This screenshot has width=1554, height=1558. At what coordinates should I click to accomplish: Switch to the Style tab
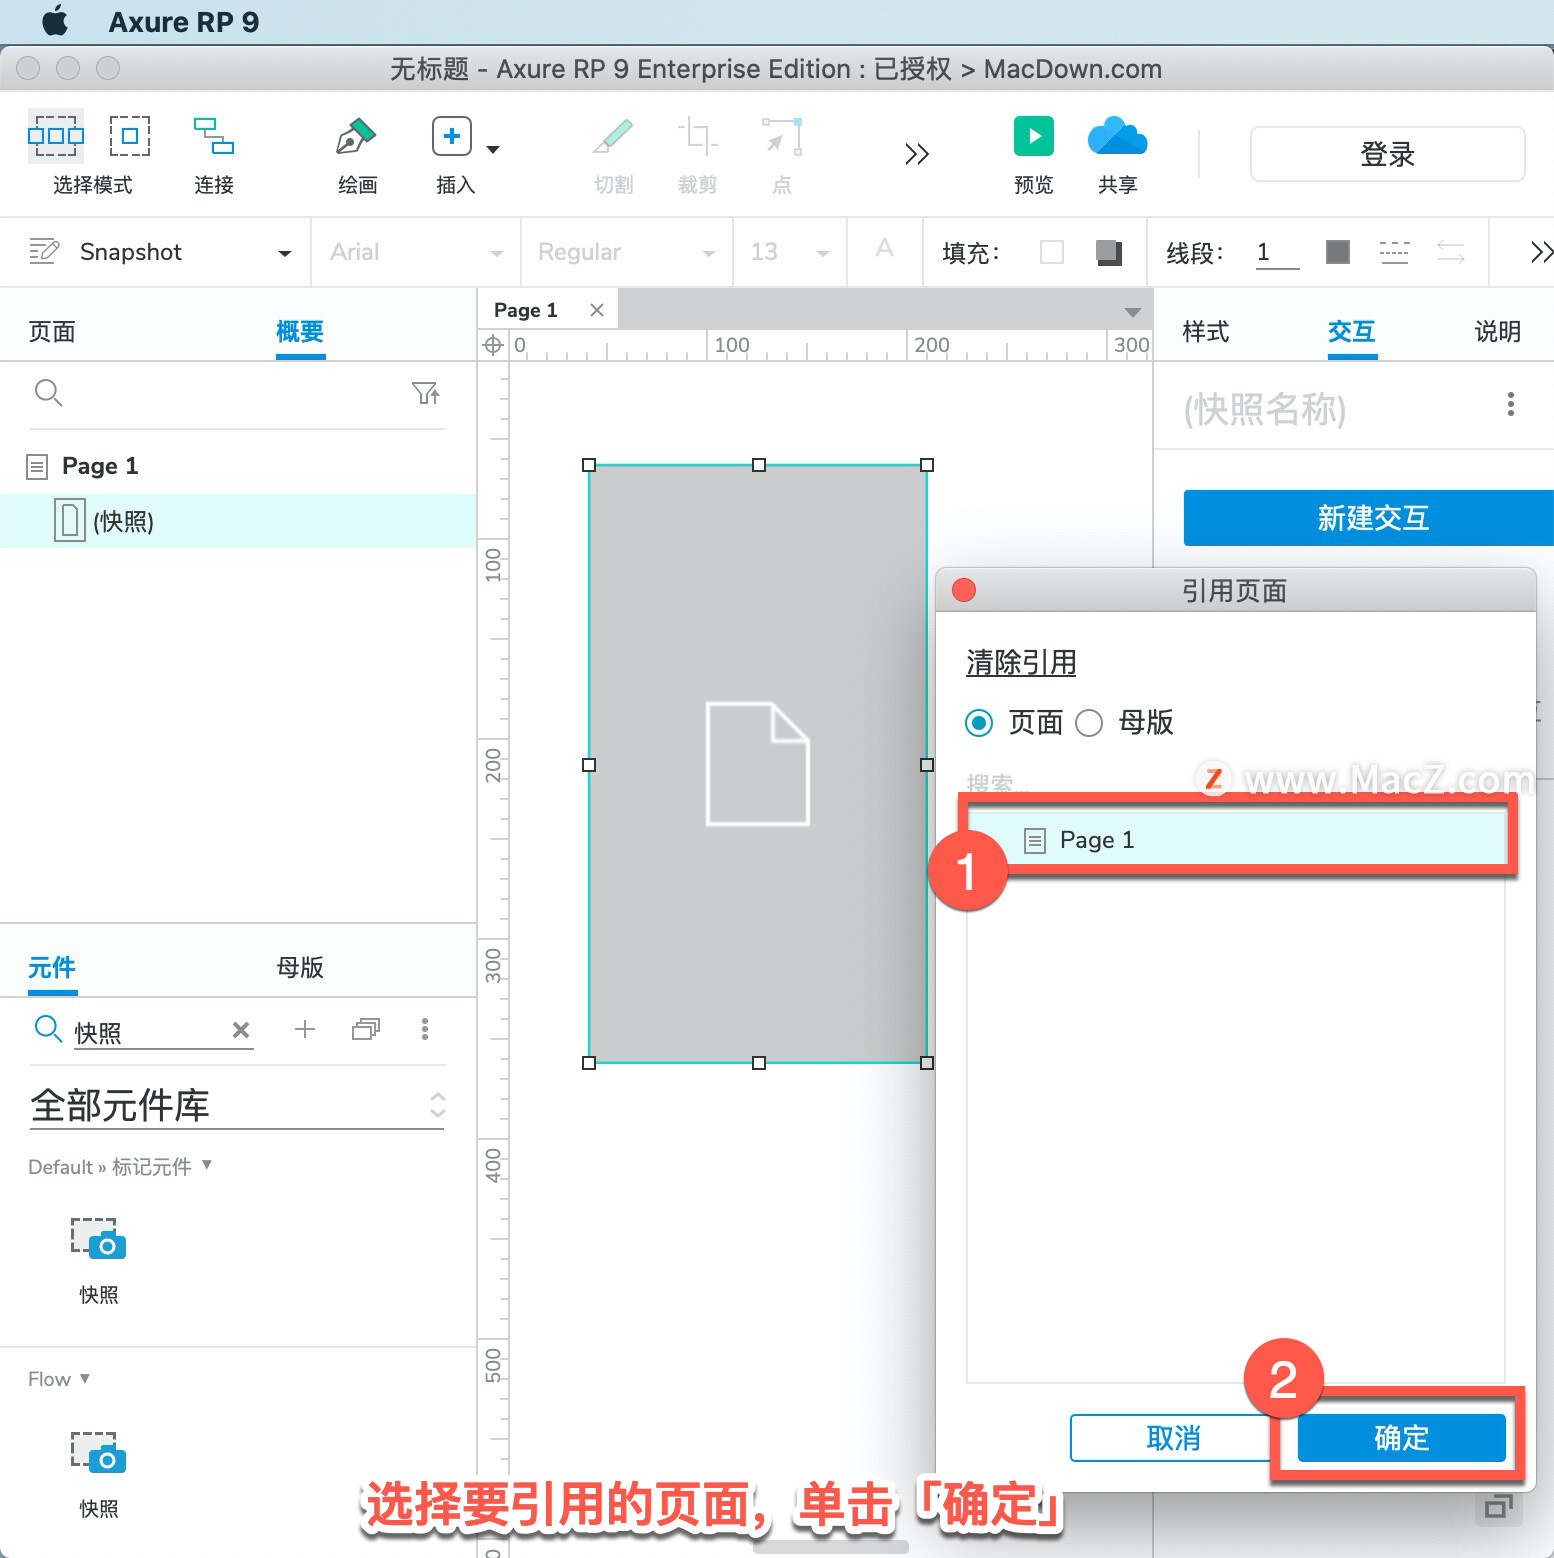coord(1206,332)
